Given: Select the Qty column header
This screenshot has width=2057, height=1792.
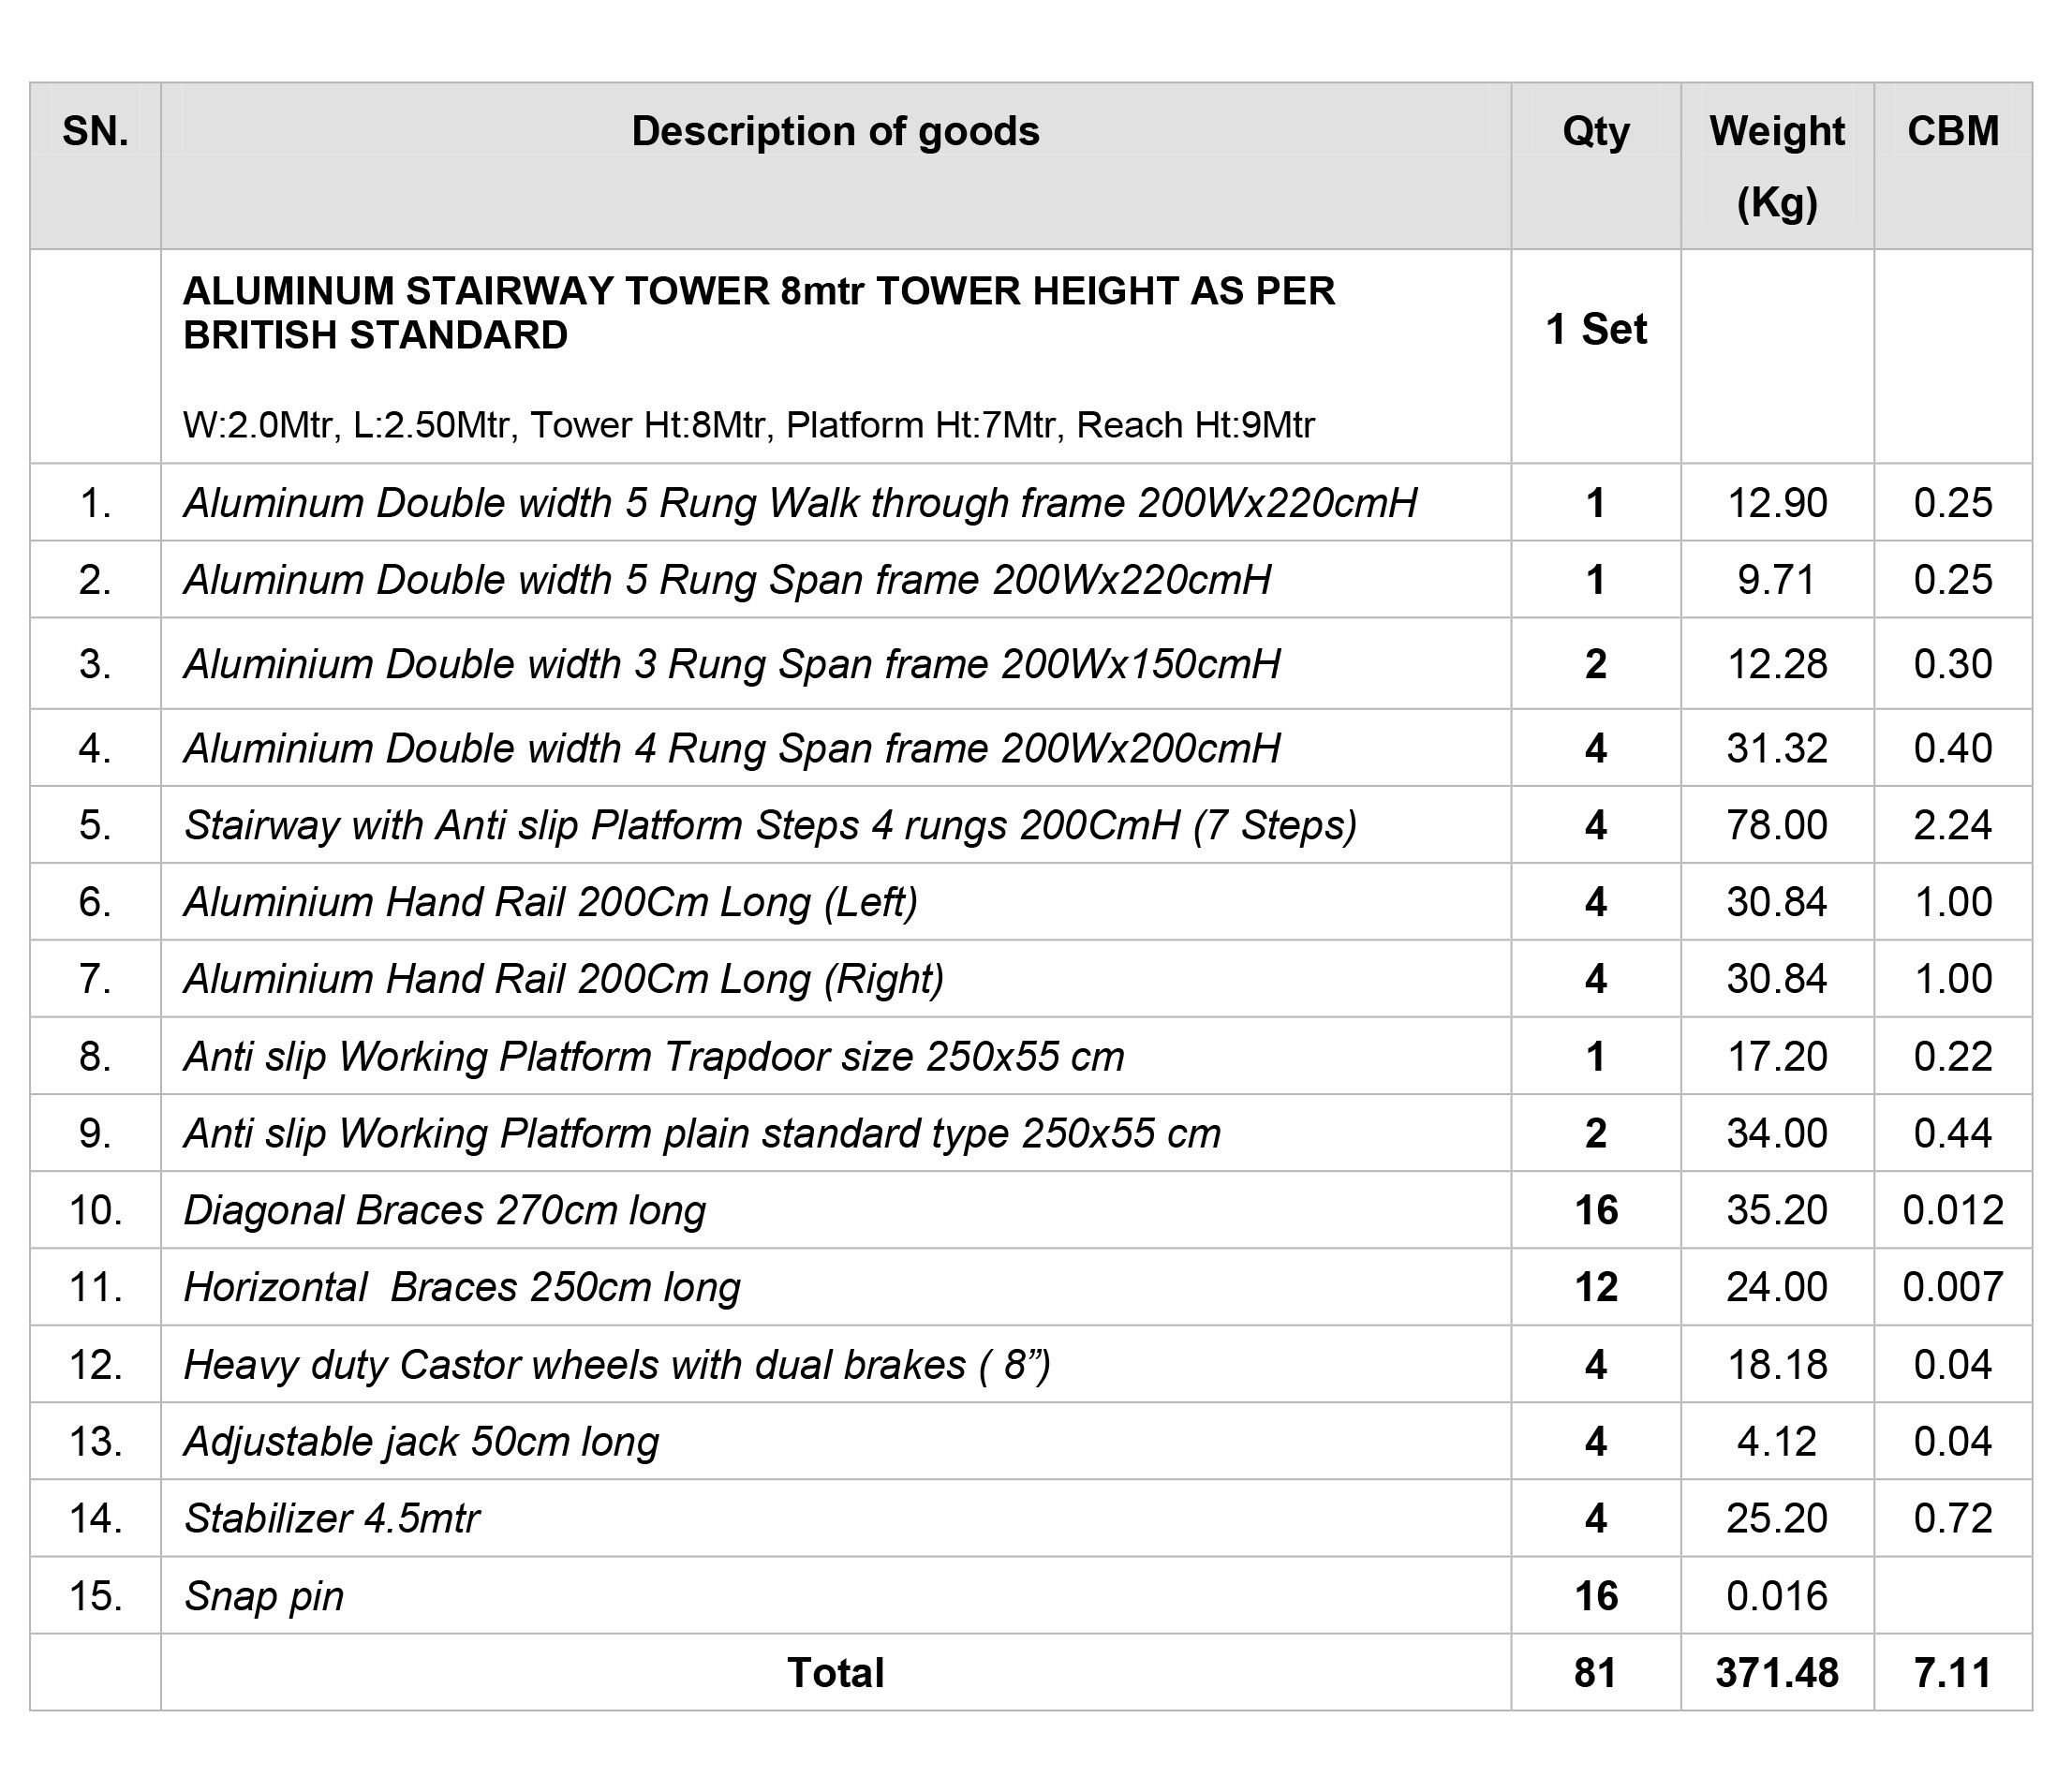Looking at the screenshot, I should 1595,131.
